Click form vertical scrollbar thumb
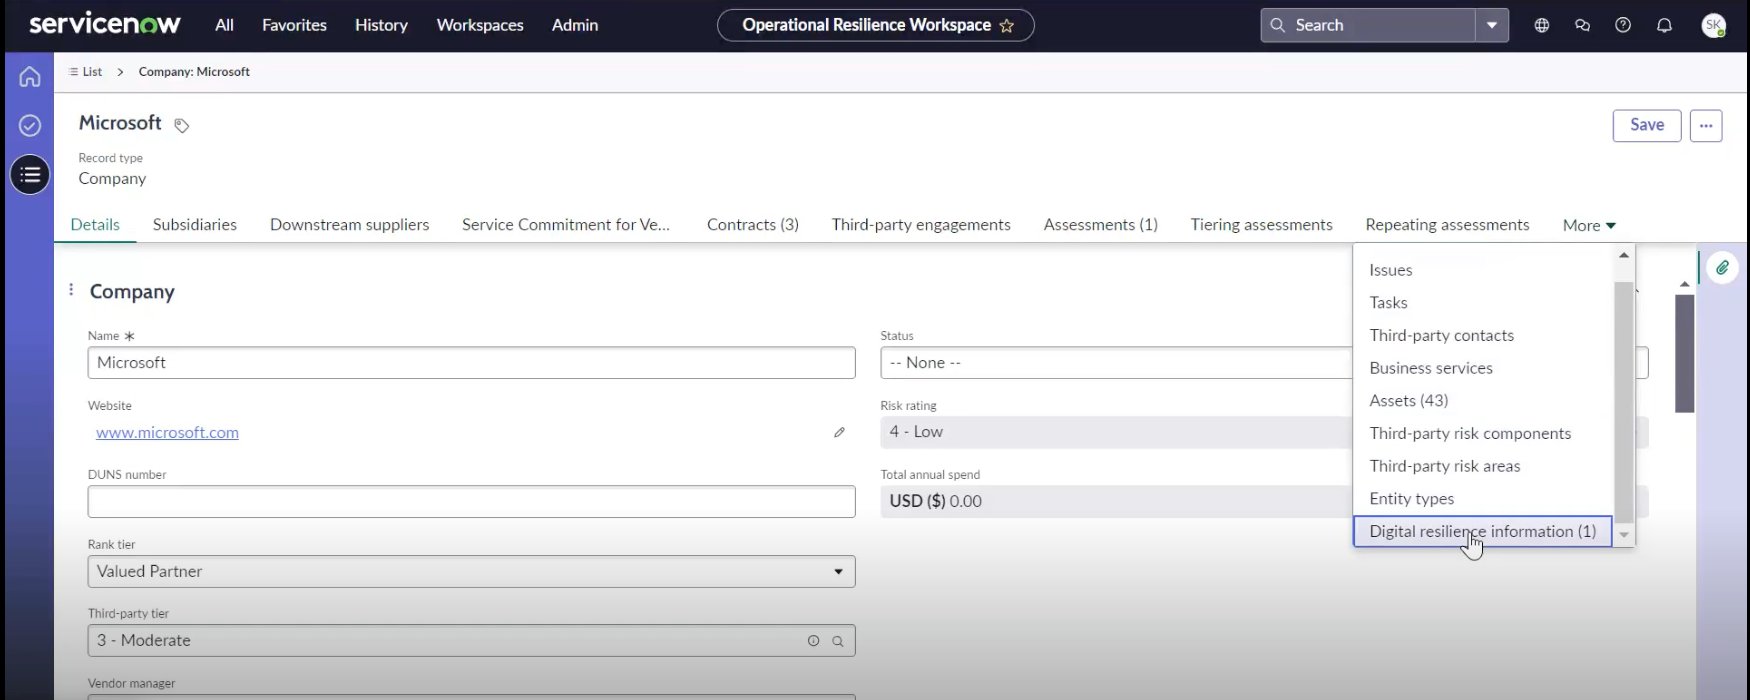1750x700 pixels. point(1685,354)
